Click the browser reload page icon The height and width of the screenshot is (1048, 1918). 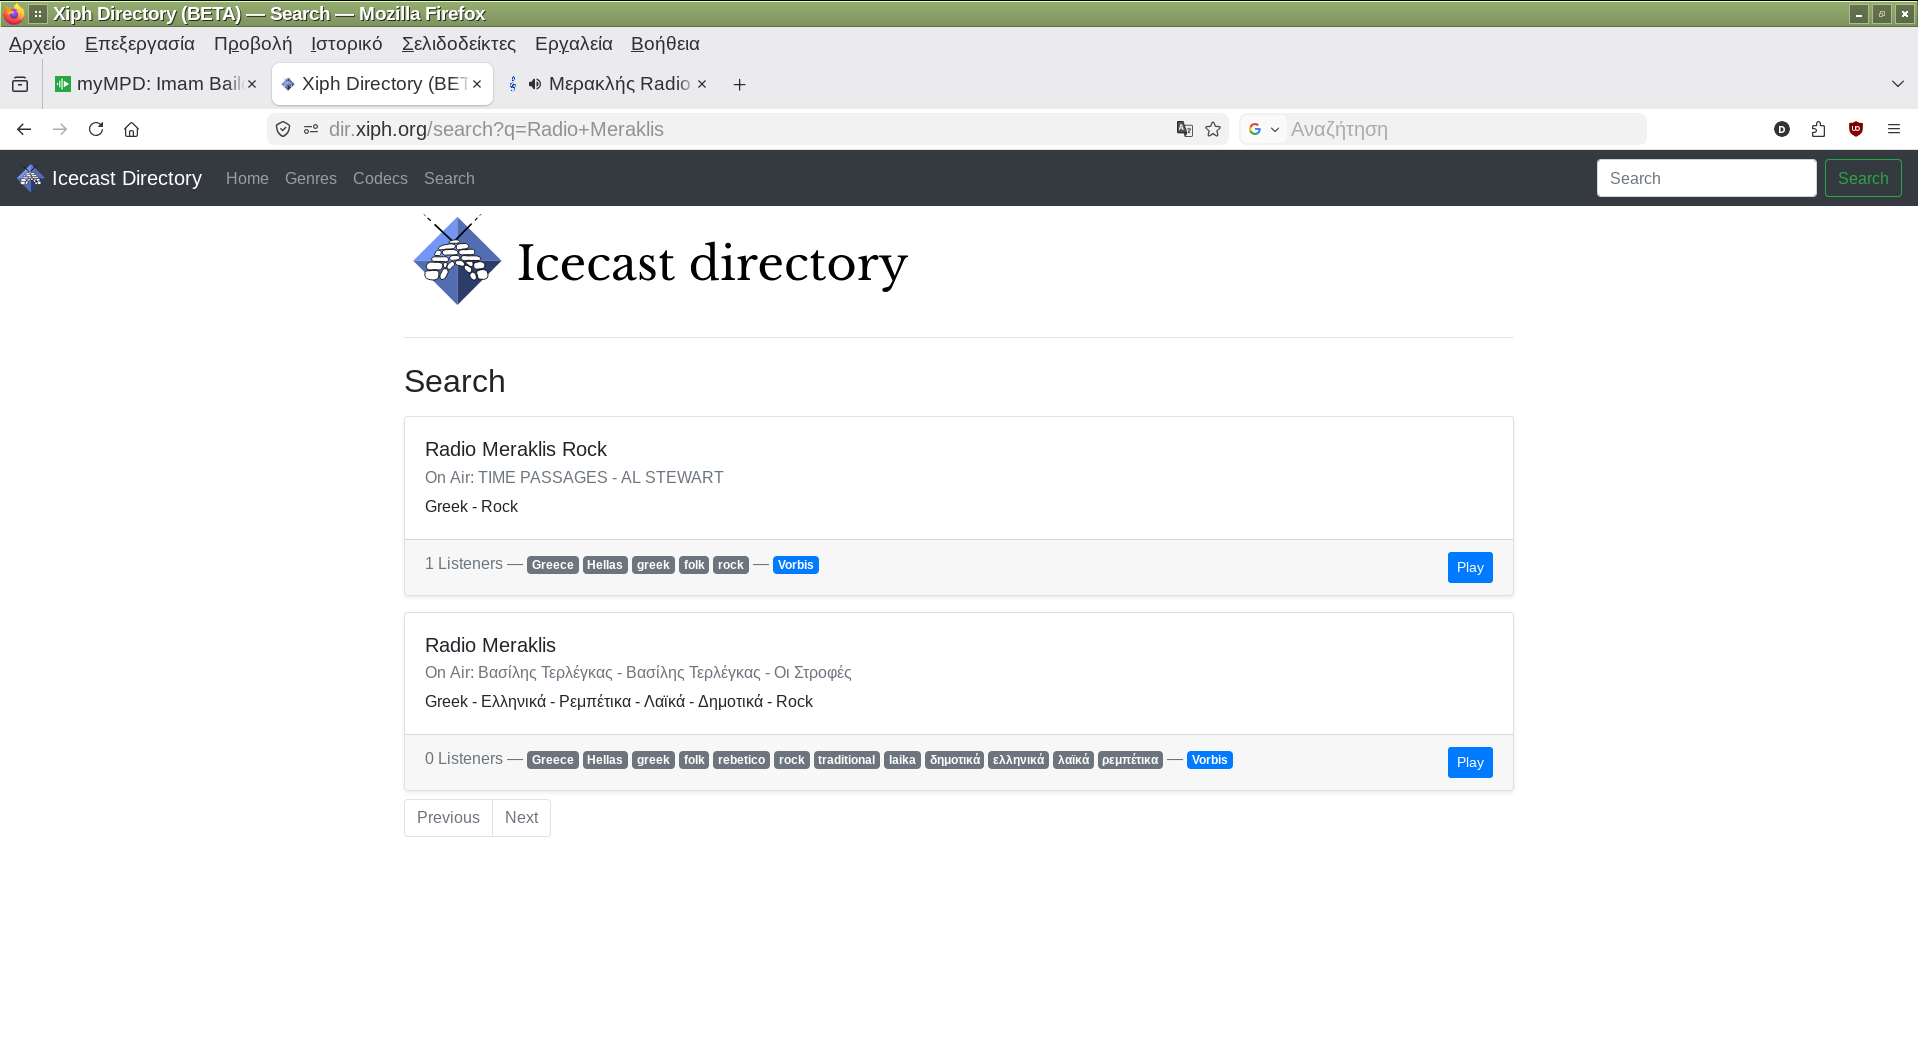pyautogui.click(x=96, y=129)
